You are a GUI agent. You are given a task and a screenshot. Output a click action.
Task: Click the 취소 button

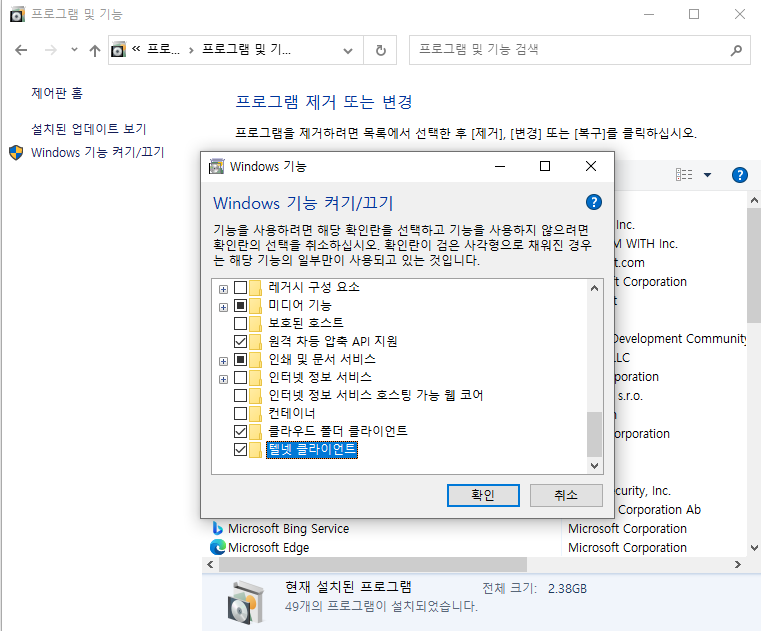pyautogui.click(x=566, y=495)
